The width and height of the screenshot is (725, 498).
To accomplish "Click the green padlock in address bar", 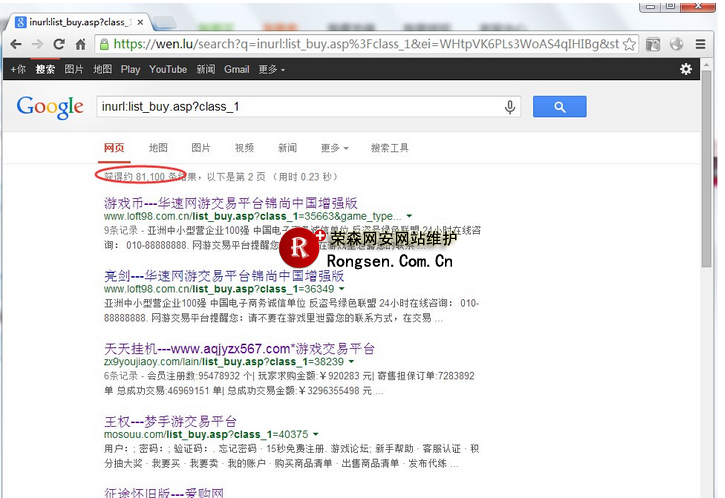I will (104, 44).
